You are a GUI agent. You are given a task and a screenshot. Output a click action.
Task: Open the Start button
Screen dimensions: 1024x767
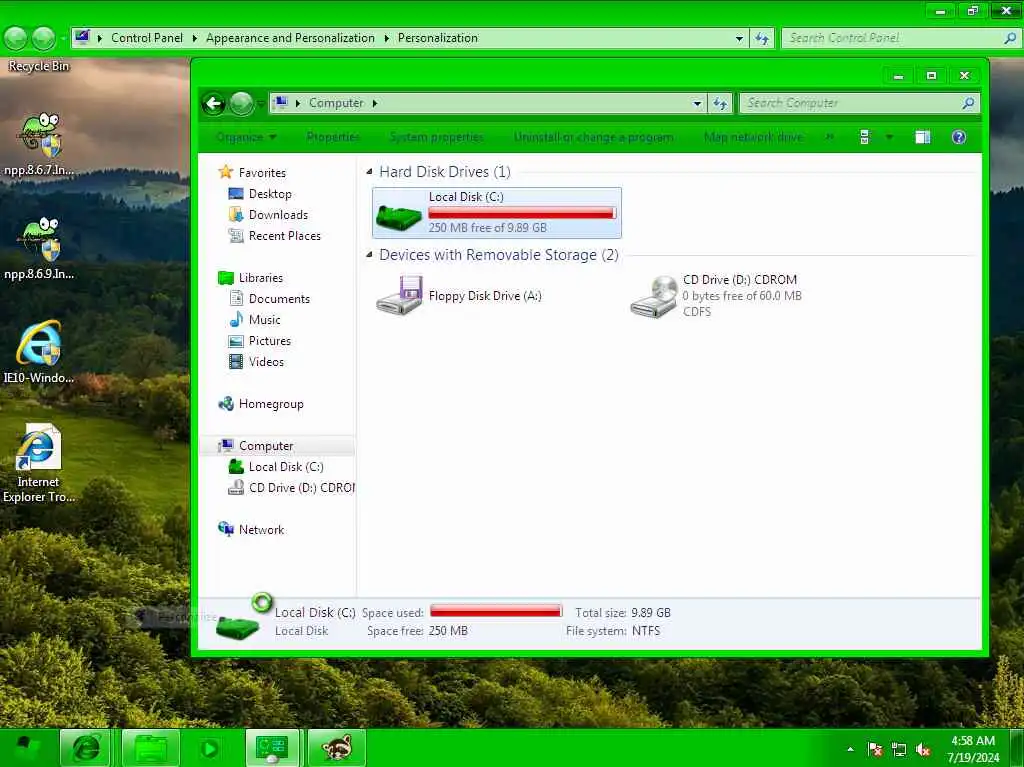[26, 747]
